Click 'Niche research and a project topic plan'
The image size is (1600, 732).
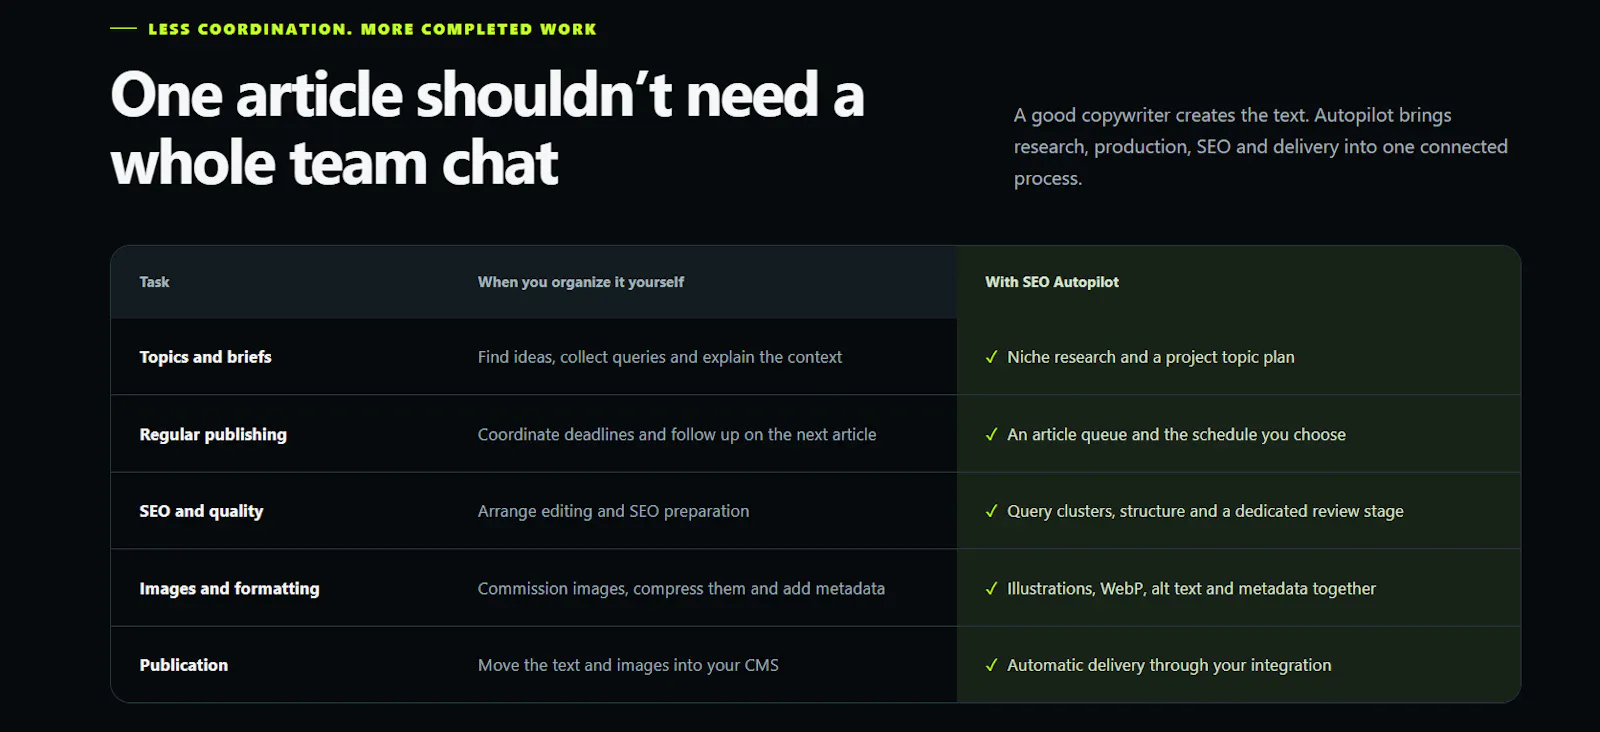tap(1151, 357)
